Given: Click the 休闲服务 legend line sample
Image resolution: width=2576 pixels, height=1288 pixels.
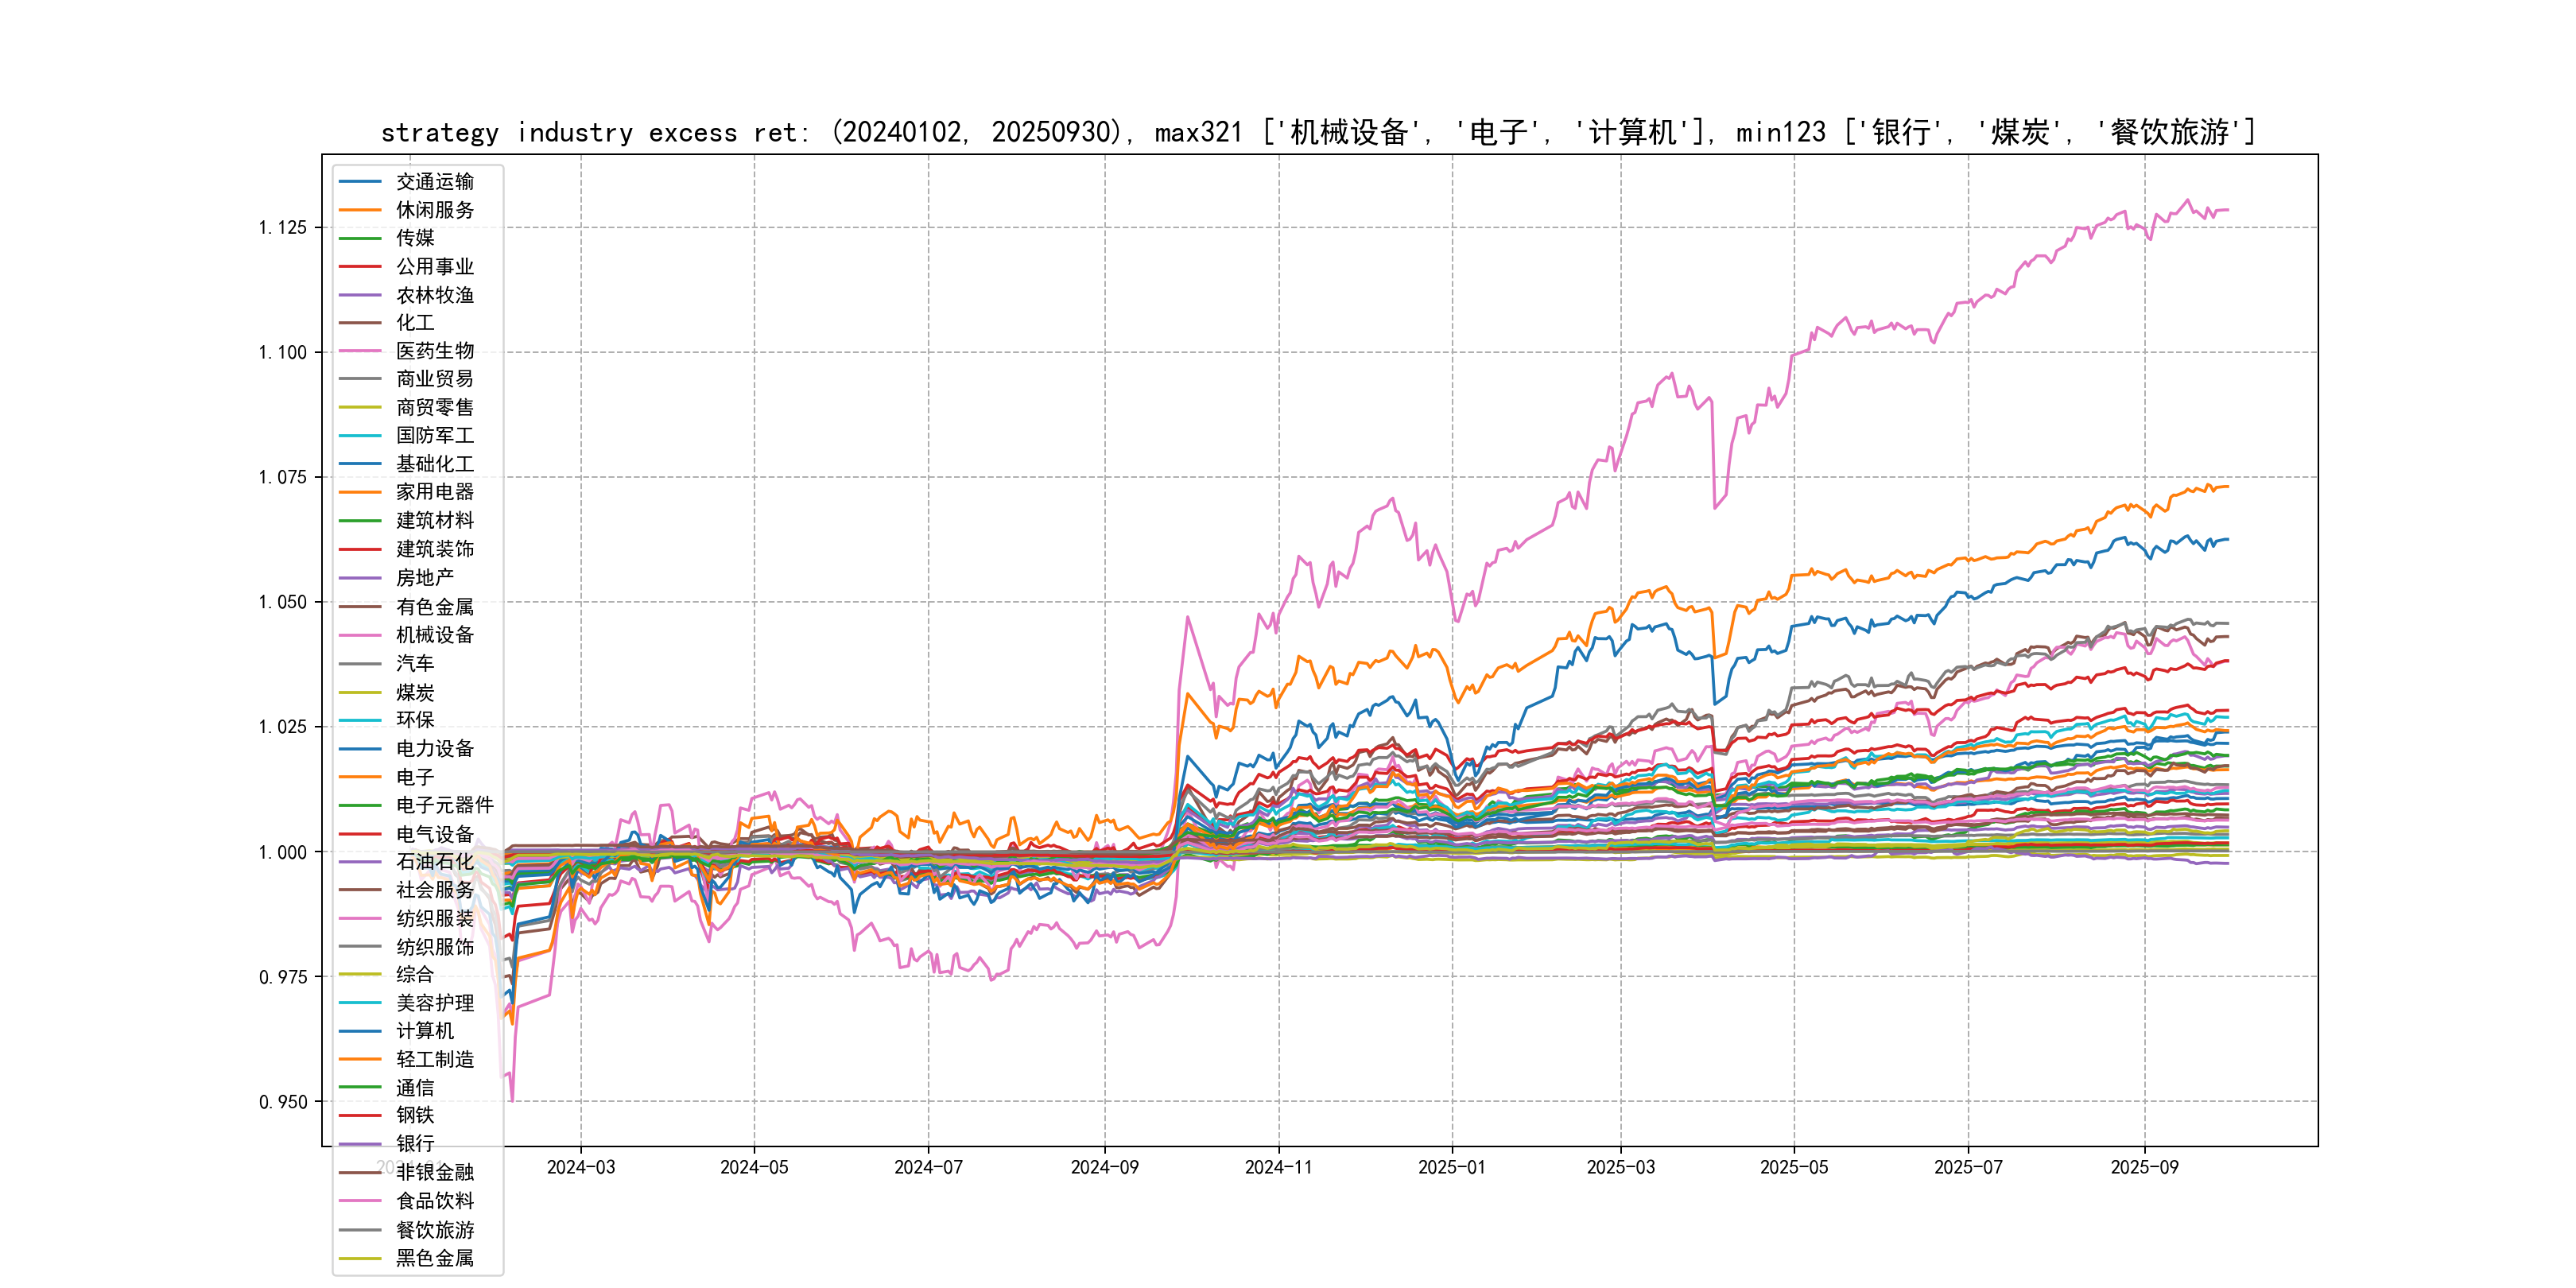Looking at the screenshot, I should (360, 210).
